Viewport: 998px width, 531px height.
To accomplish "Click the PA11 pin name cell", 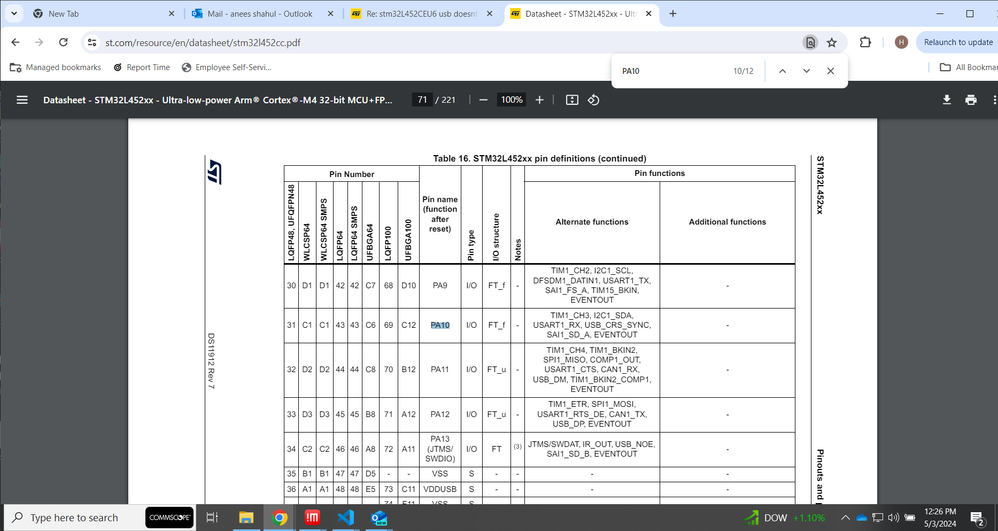I will [440, 369].
